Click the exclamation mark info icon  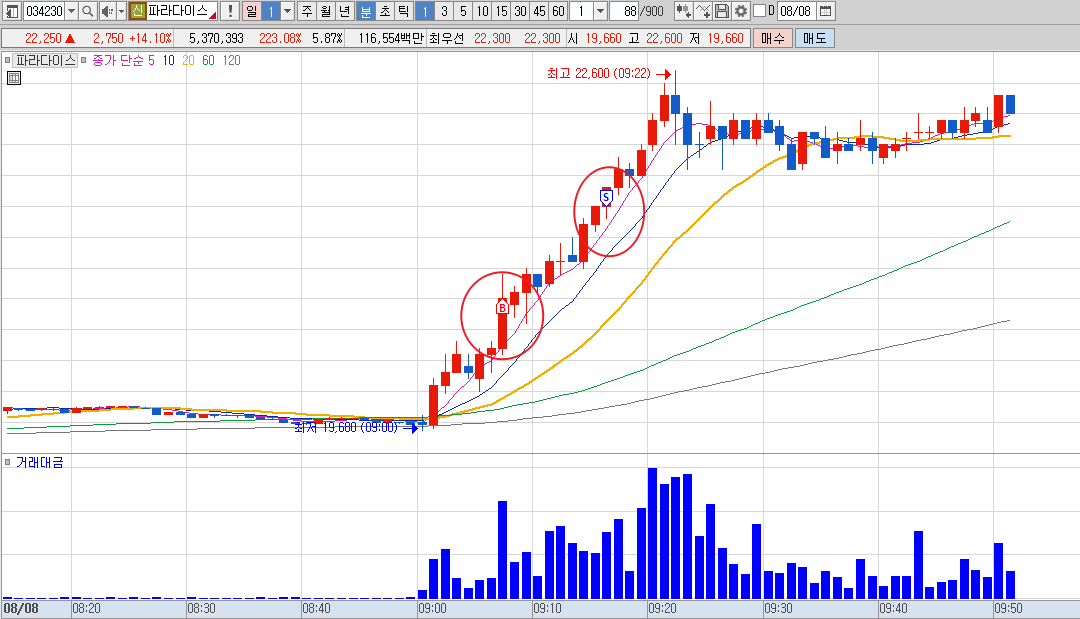tap(229, 11)
